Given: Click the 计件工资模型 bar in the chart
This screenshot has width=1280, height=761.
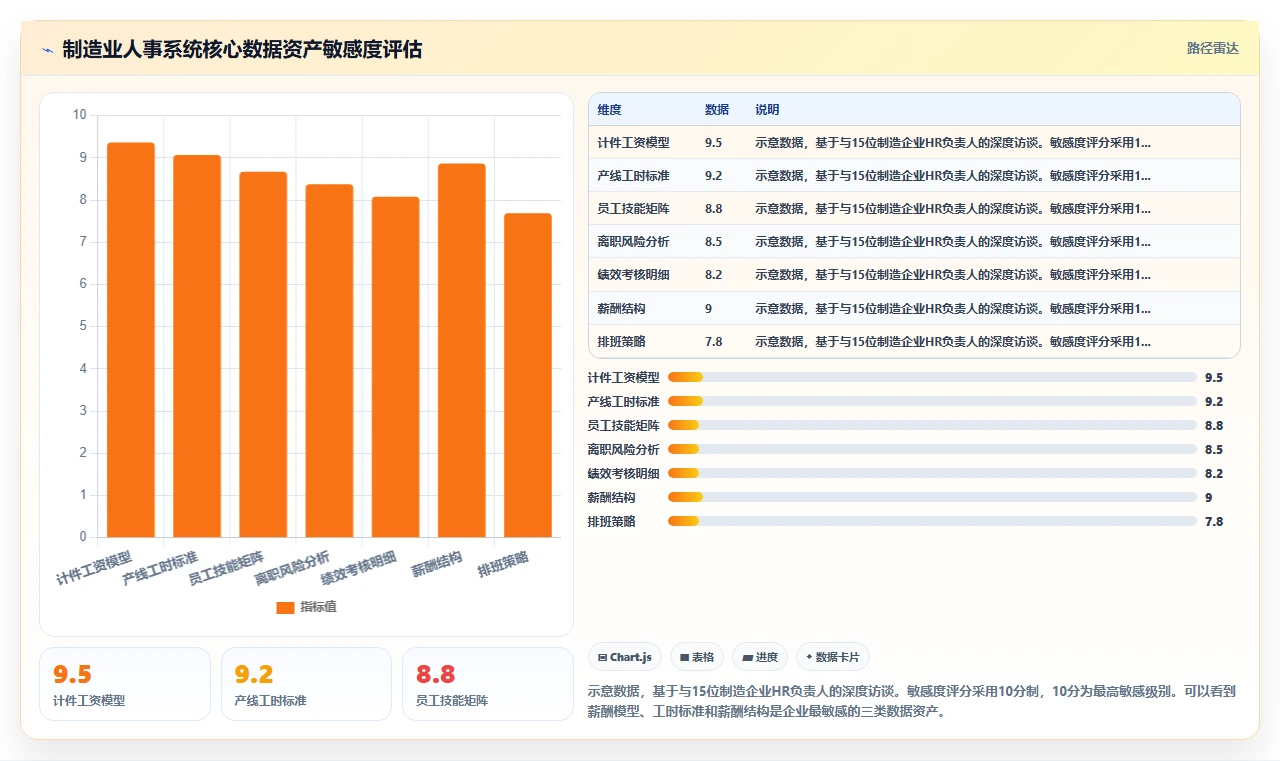Looking at the screenshot, I should (131, 340).
